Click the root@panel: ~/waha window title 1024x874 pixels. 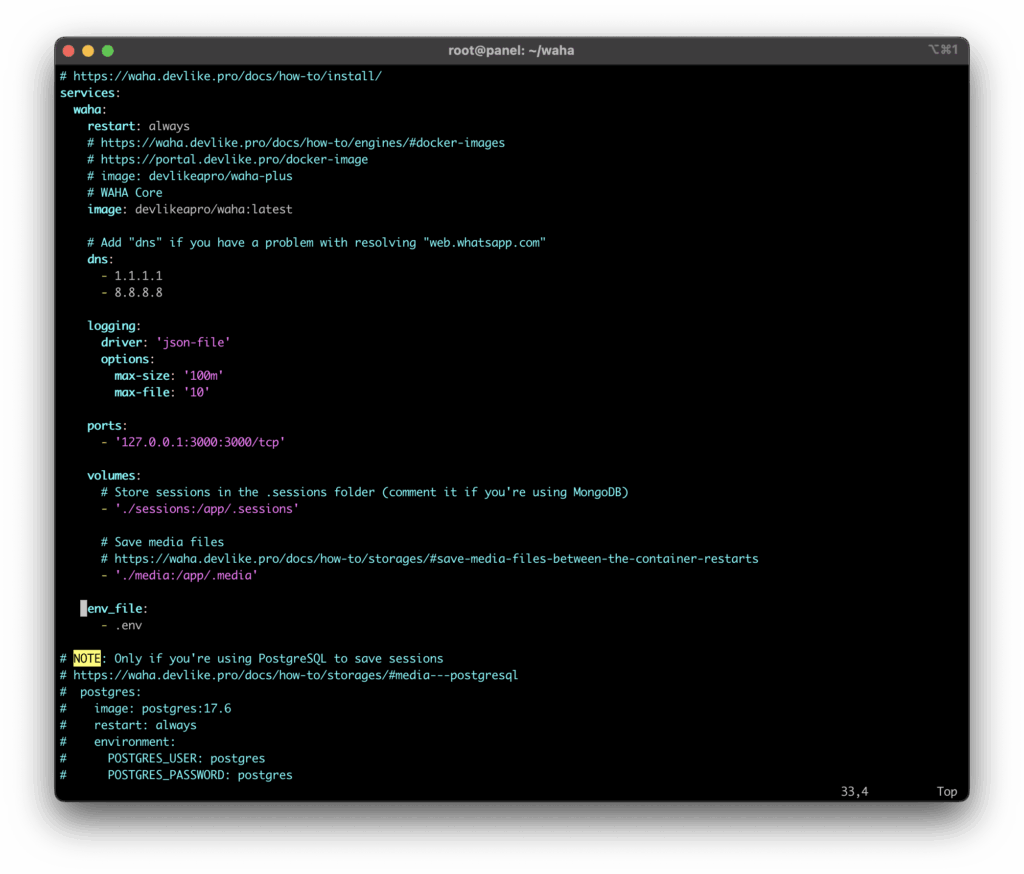point(511,50)
